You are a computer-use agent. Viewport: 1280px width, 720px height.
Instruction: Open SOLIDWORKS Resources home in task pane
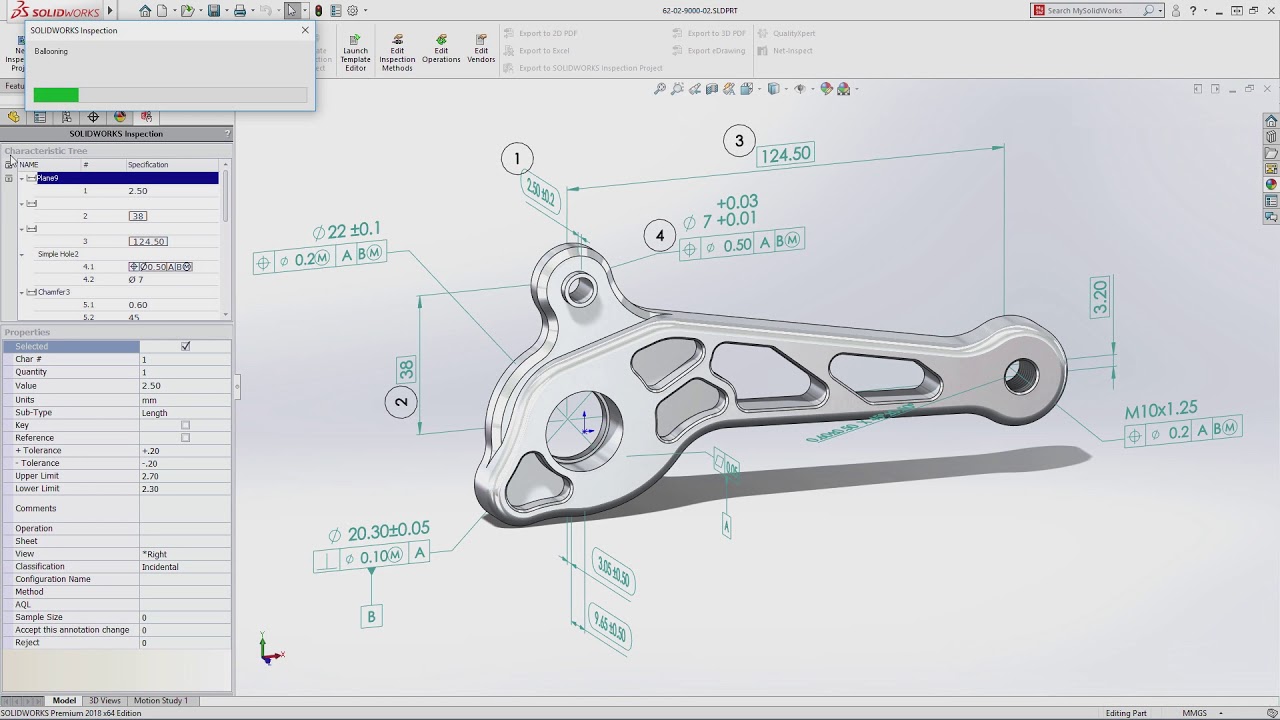(1271, 121)
